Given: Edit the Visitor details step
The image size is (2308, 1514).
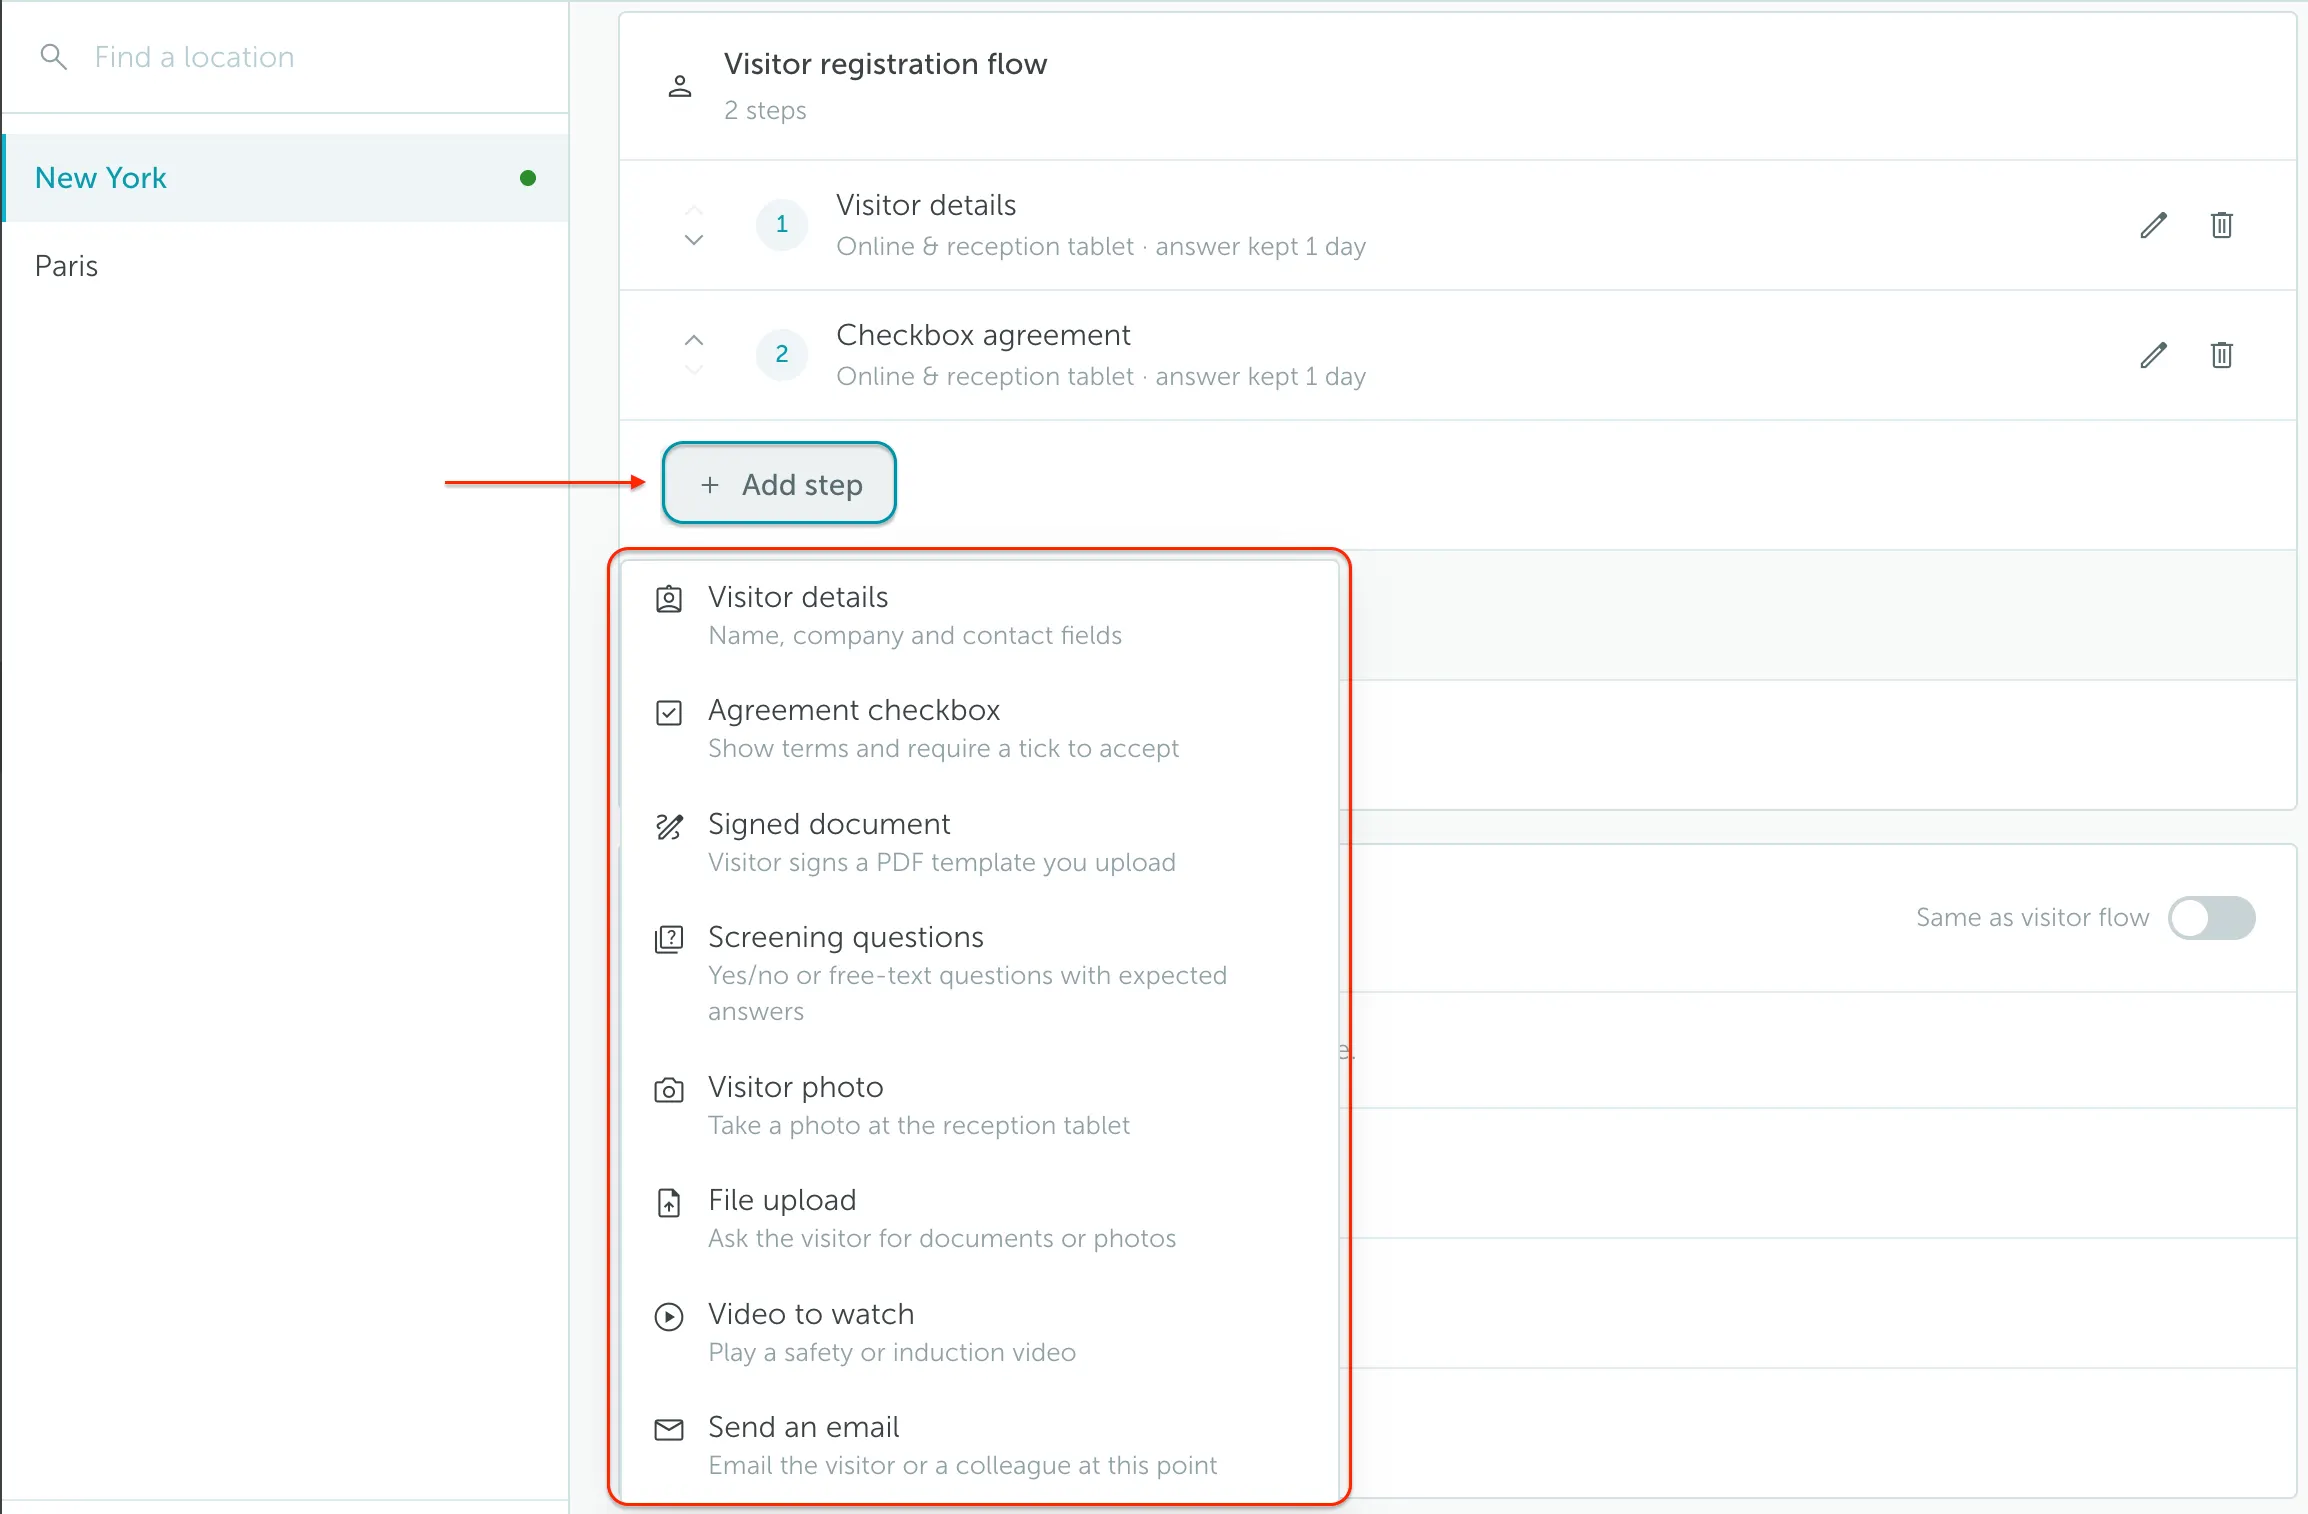Looking at the screenshot, I should [2154, 225].
